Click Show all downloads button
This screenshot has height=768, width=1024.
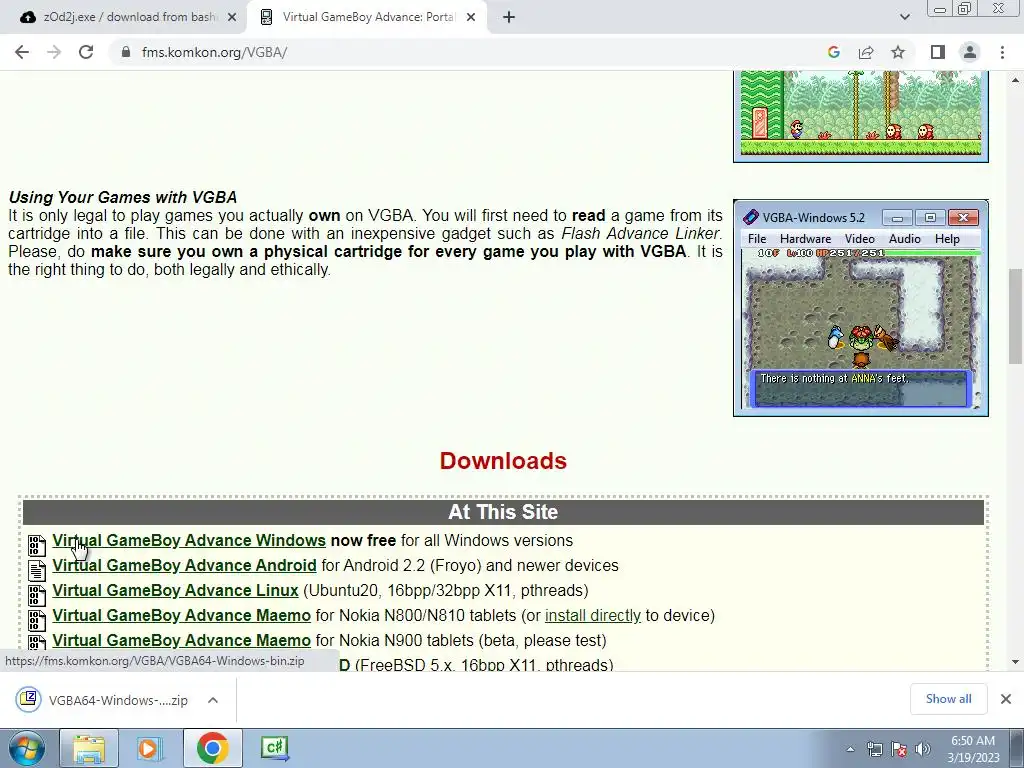pos(948,699)
